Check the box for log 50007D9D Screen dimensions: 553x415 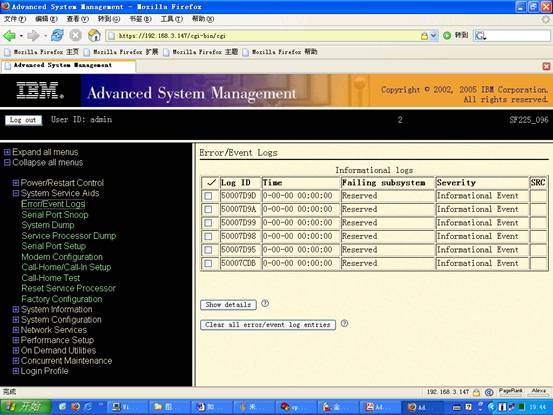pyautogui.click(x=208, y=196)
